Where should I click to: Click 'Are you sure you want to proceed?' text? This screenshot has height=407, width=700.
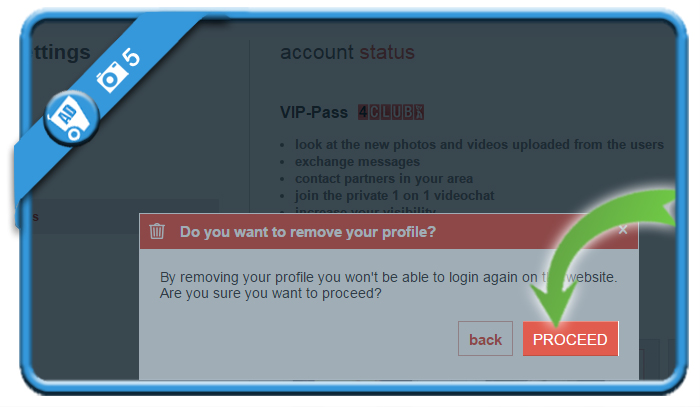tap(271, 294)
